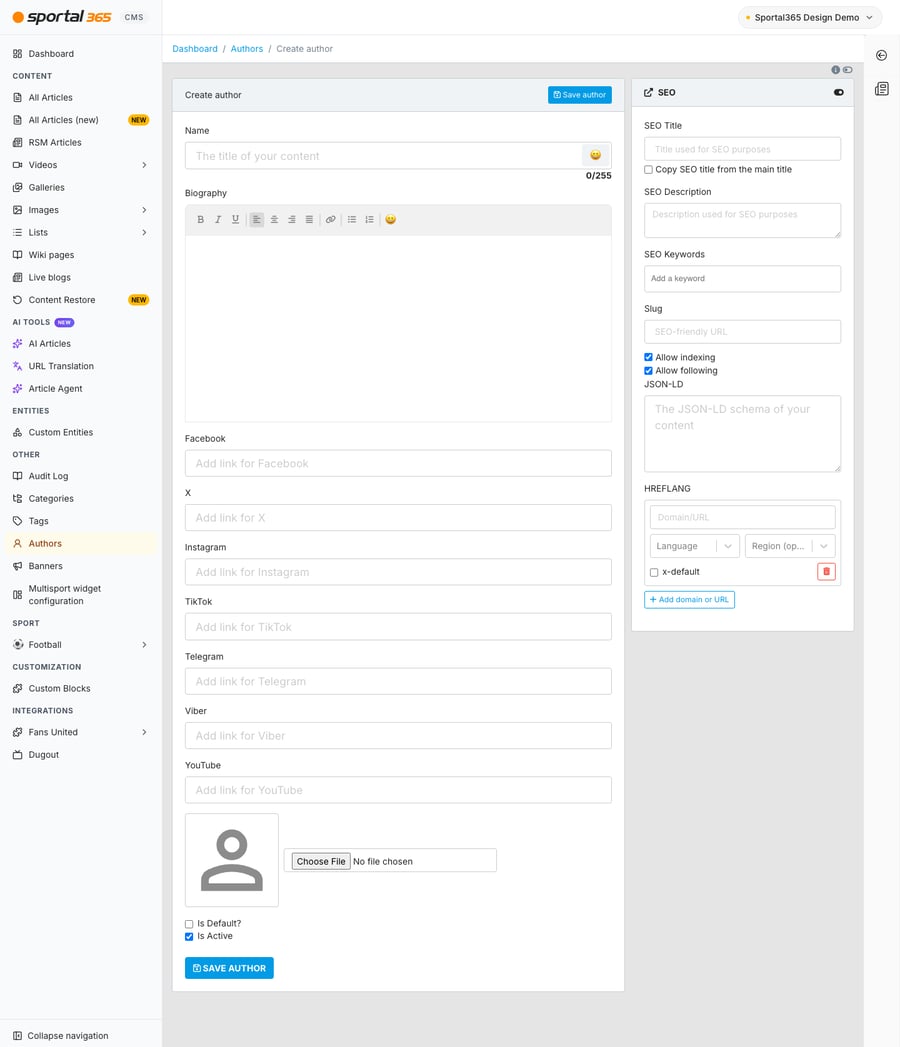Open emoji picker in Biography toolbar
This screenshot has height=1047, width=900.
tap(391, 220)
